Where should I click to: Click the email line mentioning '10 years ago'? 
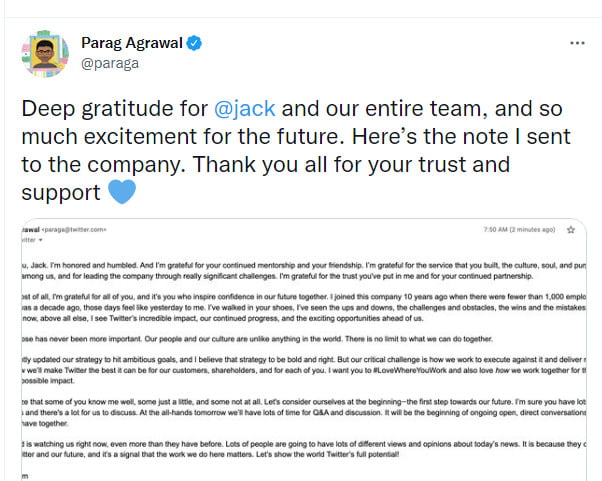300,296
